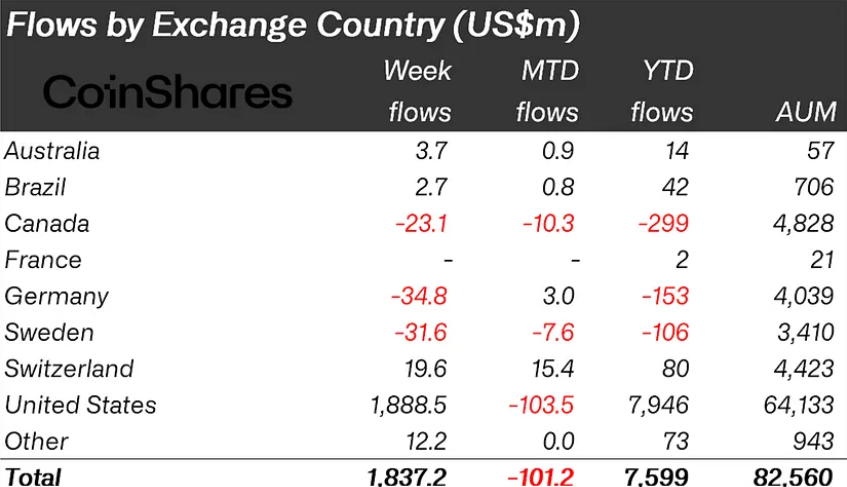Select Germany's negative week flows value -34.8
This screenshot has height=487, width=847.
[421, 296]
